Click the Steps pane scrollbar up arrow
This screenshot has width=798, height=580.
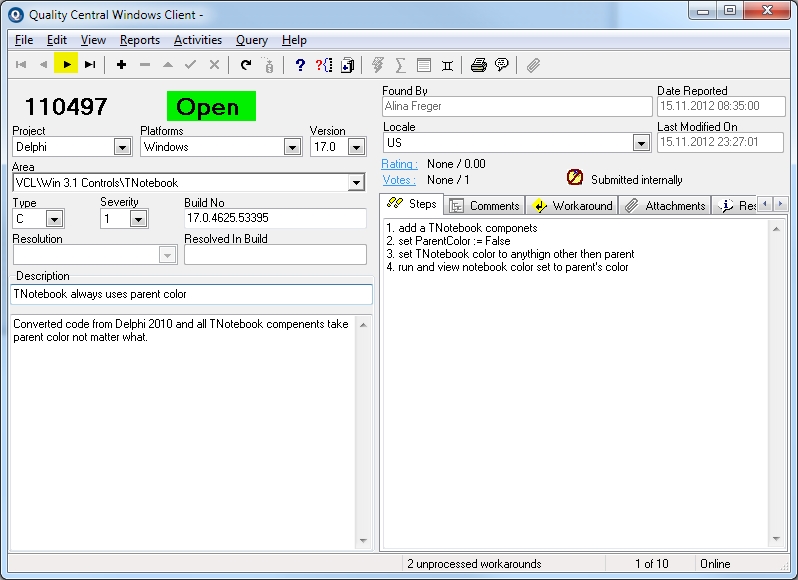point(776,229)
